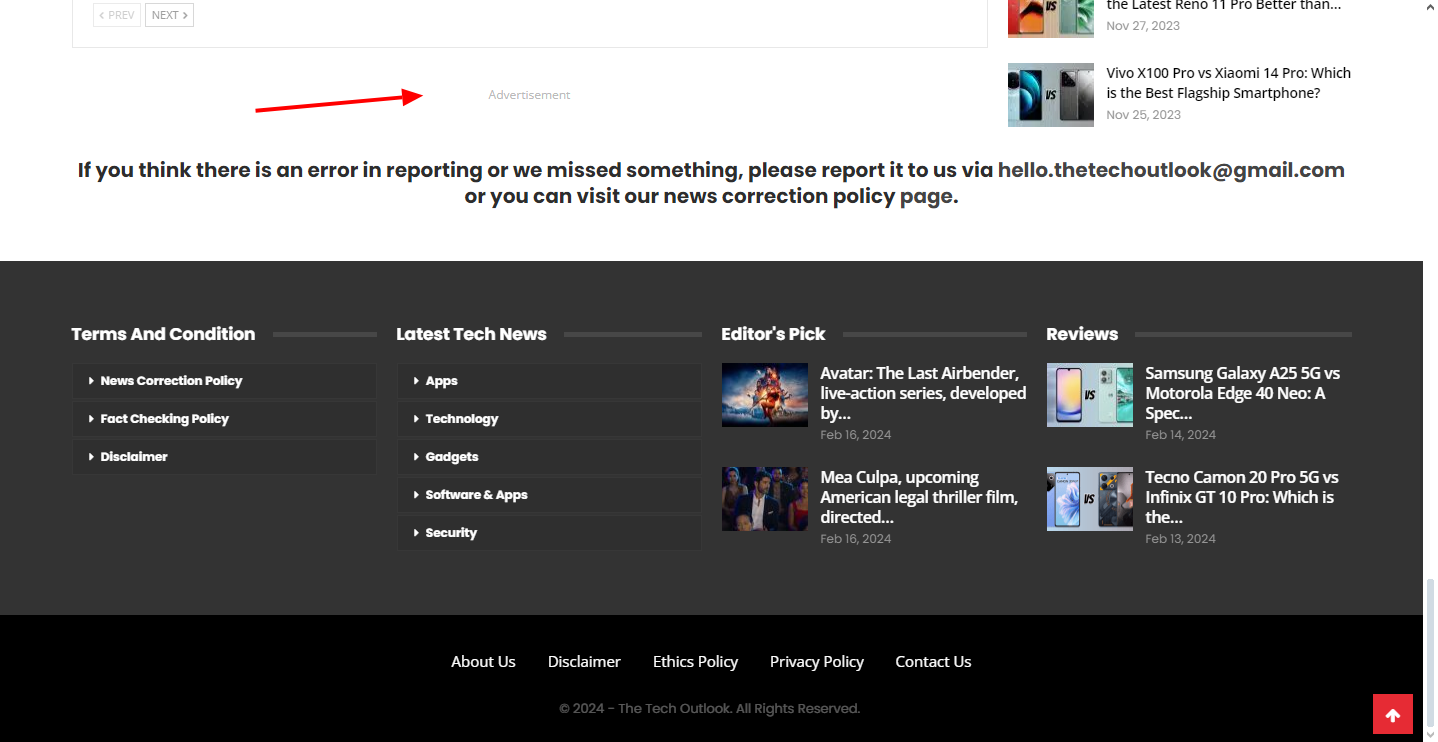Open the Privacy Policy footer link

(816, 662)
